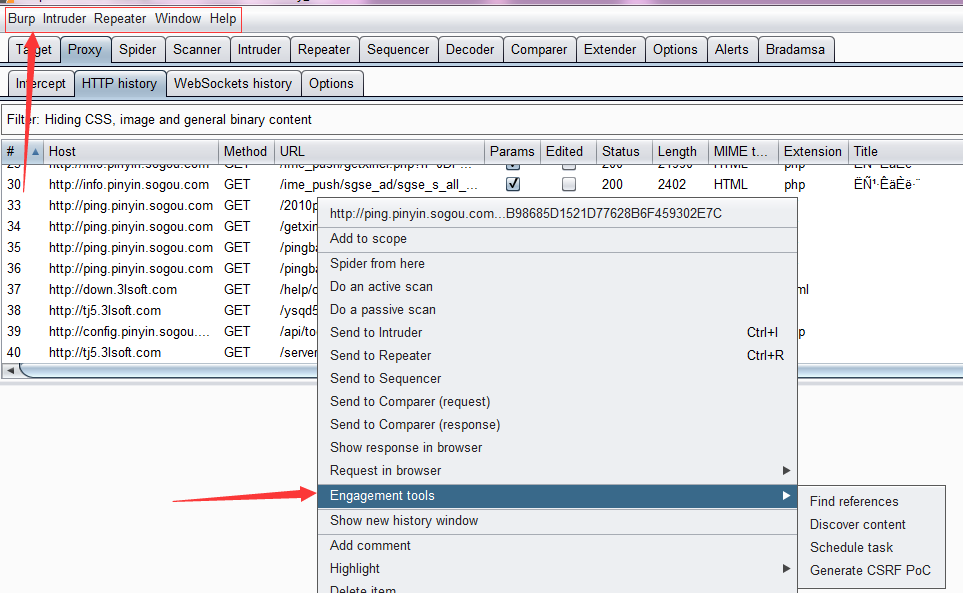
Task: Open the Bradamsa tab
Action: pos(795,50)
